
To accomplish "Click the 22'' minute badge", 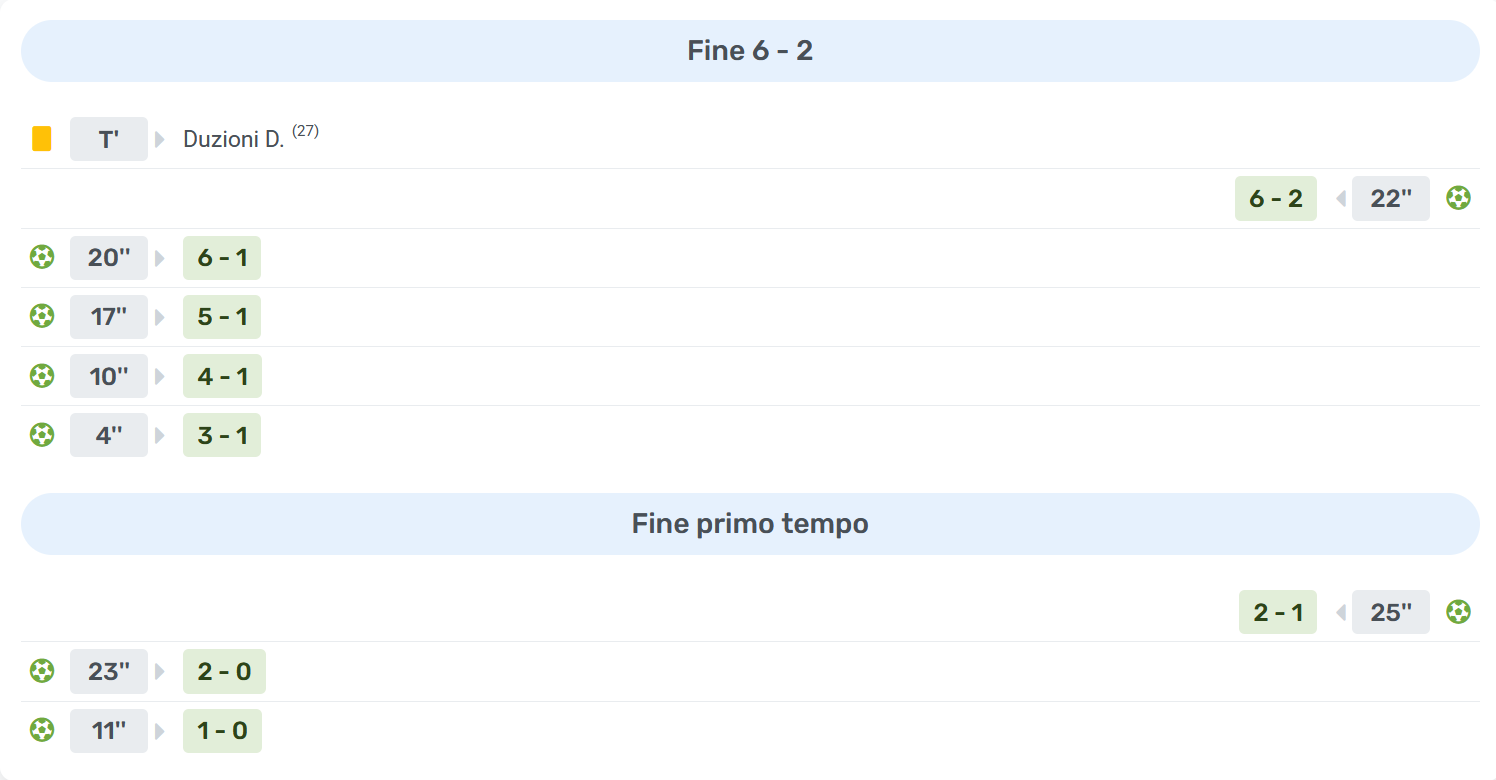I will click(1391, 198).
